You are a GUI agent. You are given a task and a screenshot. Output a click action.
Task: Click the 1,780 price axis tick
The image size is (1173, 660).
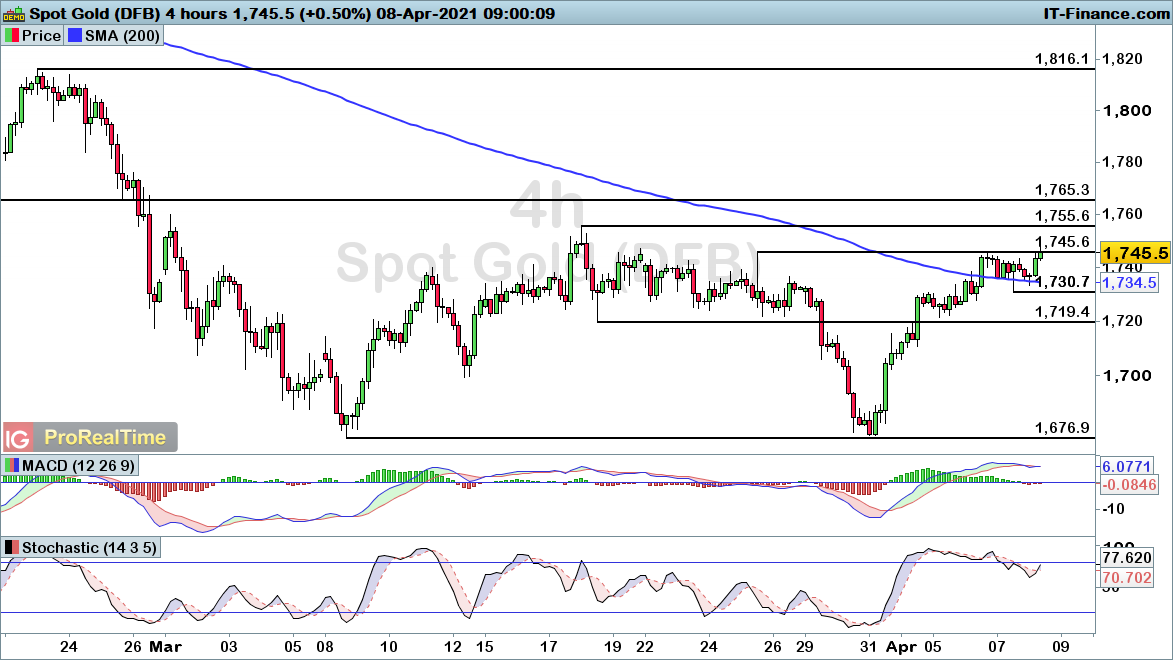pos(1123,162)
